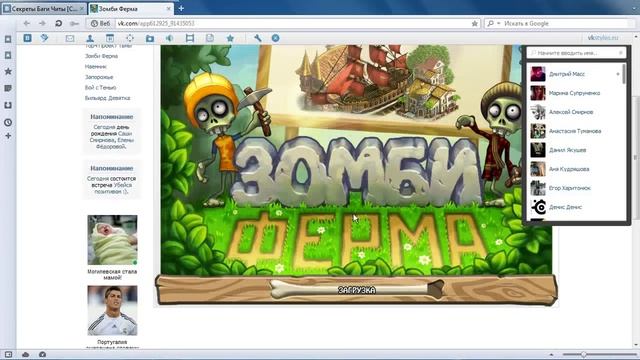
Task: Open the wrench settings toolbar icon
Action: (x=258, y=38)
